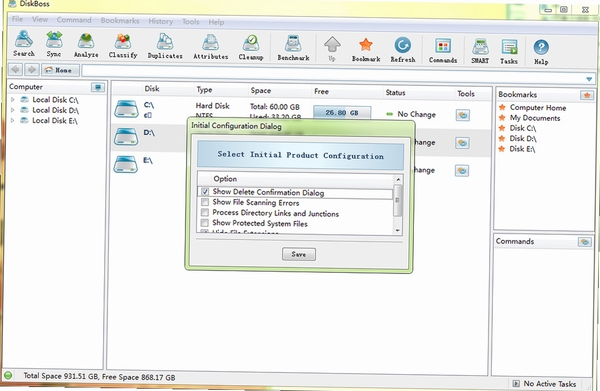Click the C:\ drive icon in list
This screenshot has width=600, height=391.
[x=126, y=109]
